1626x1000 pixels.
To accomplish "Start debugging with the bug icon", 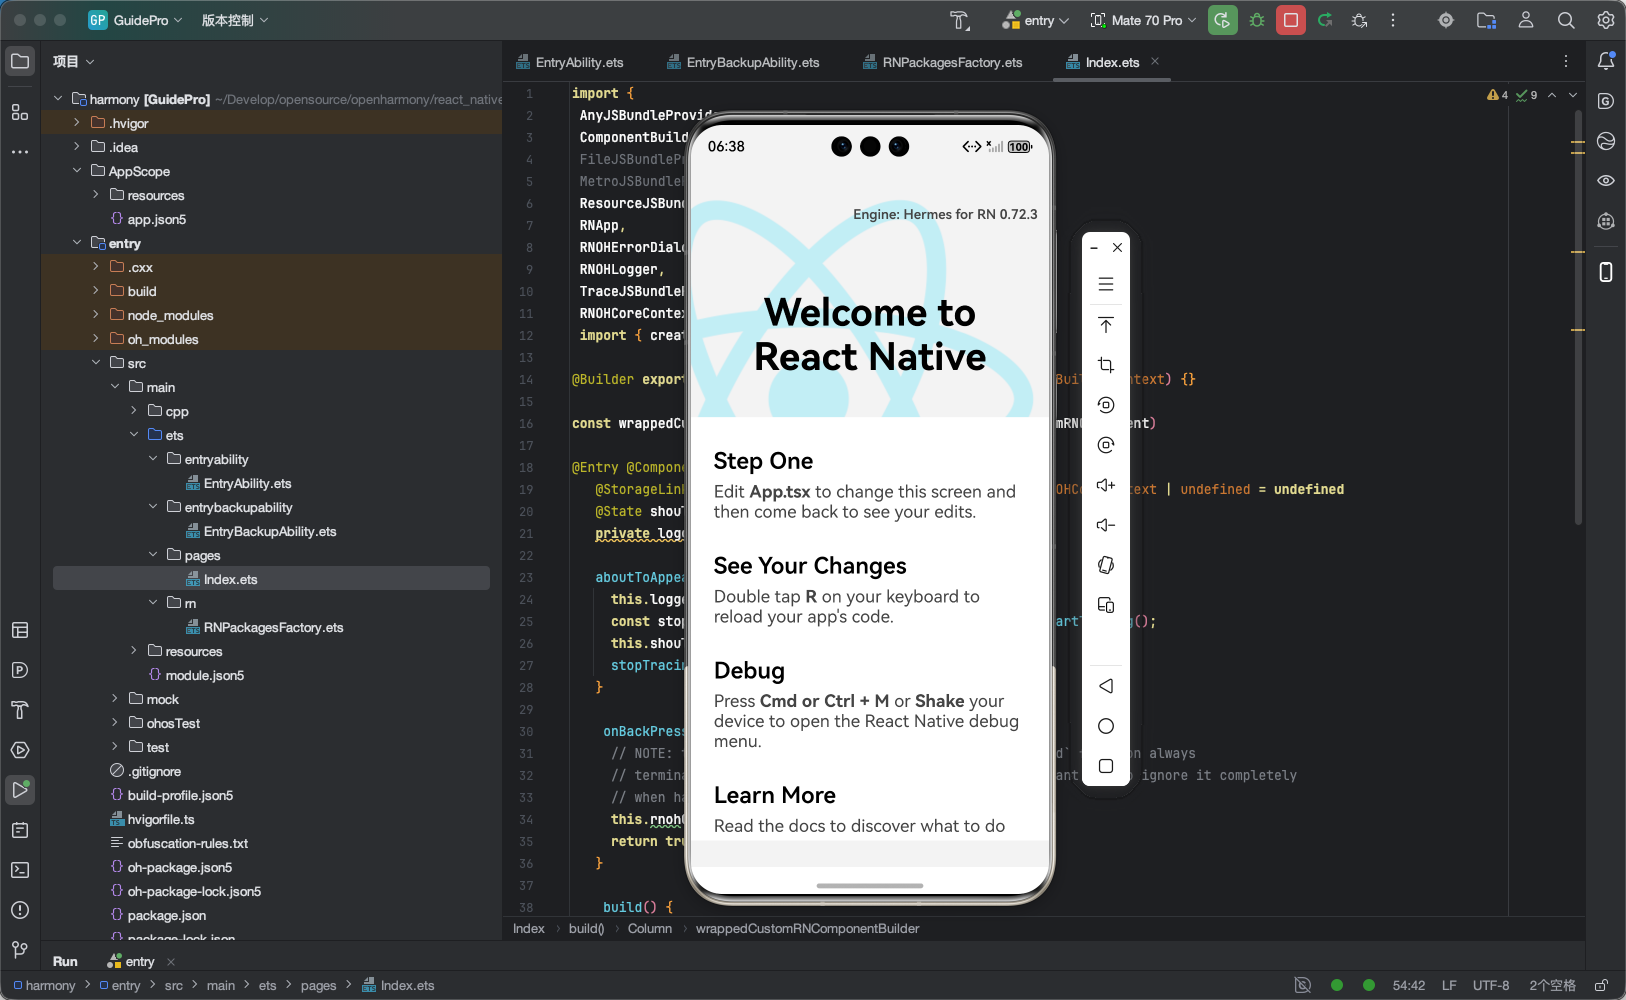I will click(x=1257, y=20).
